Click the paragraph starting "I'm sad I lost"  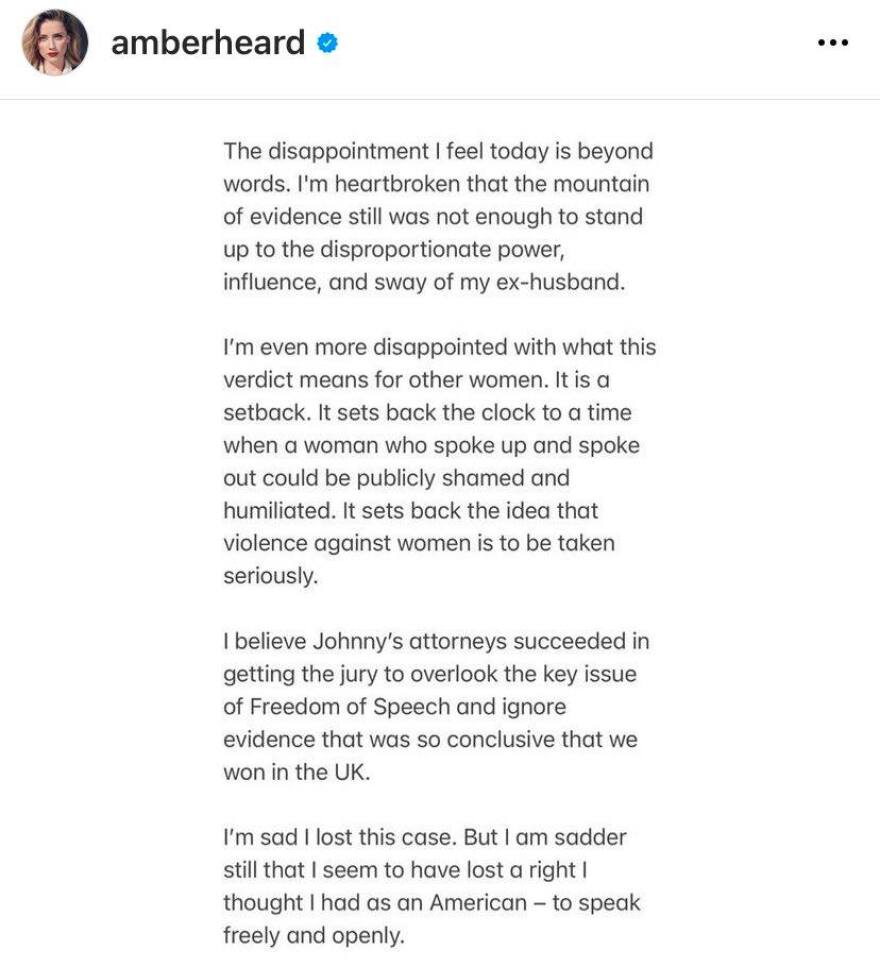(x=432, y=886)
